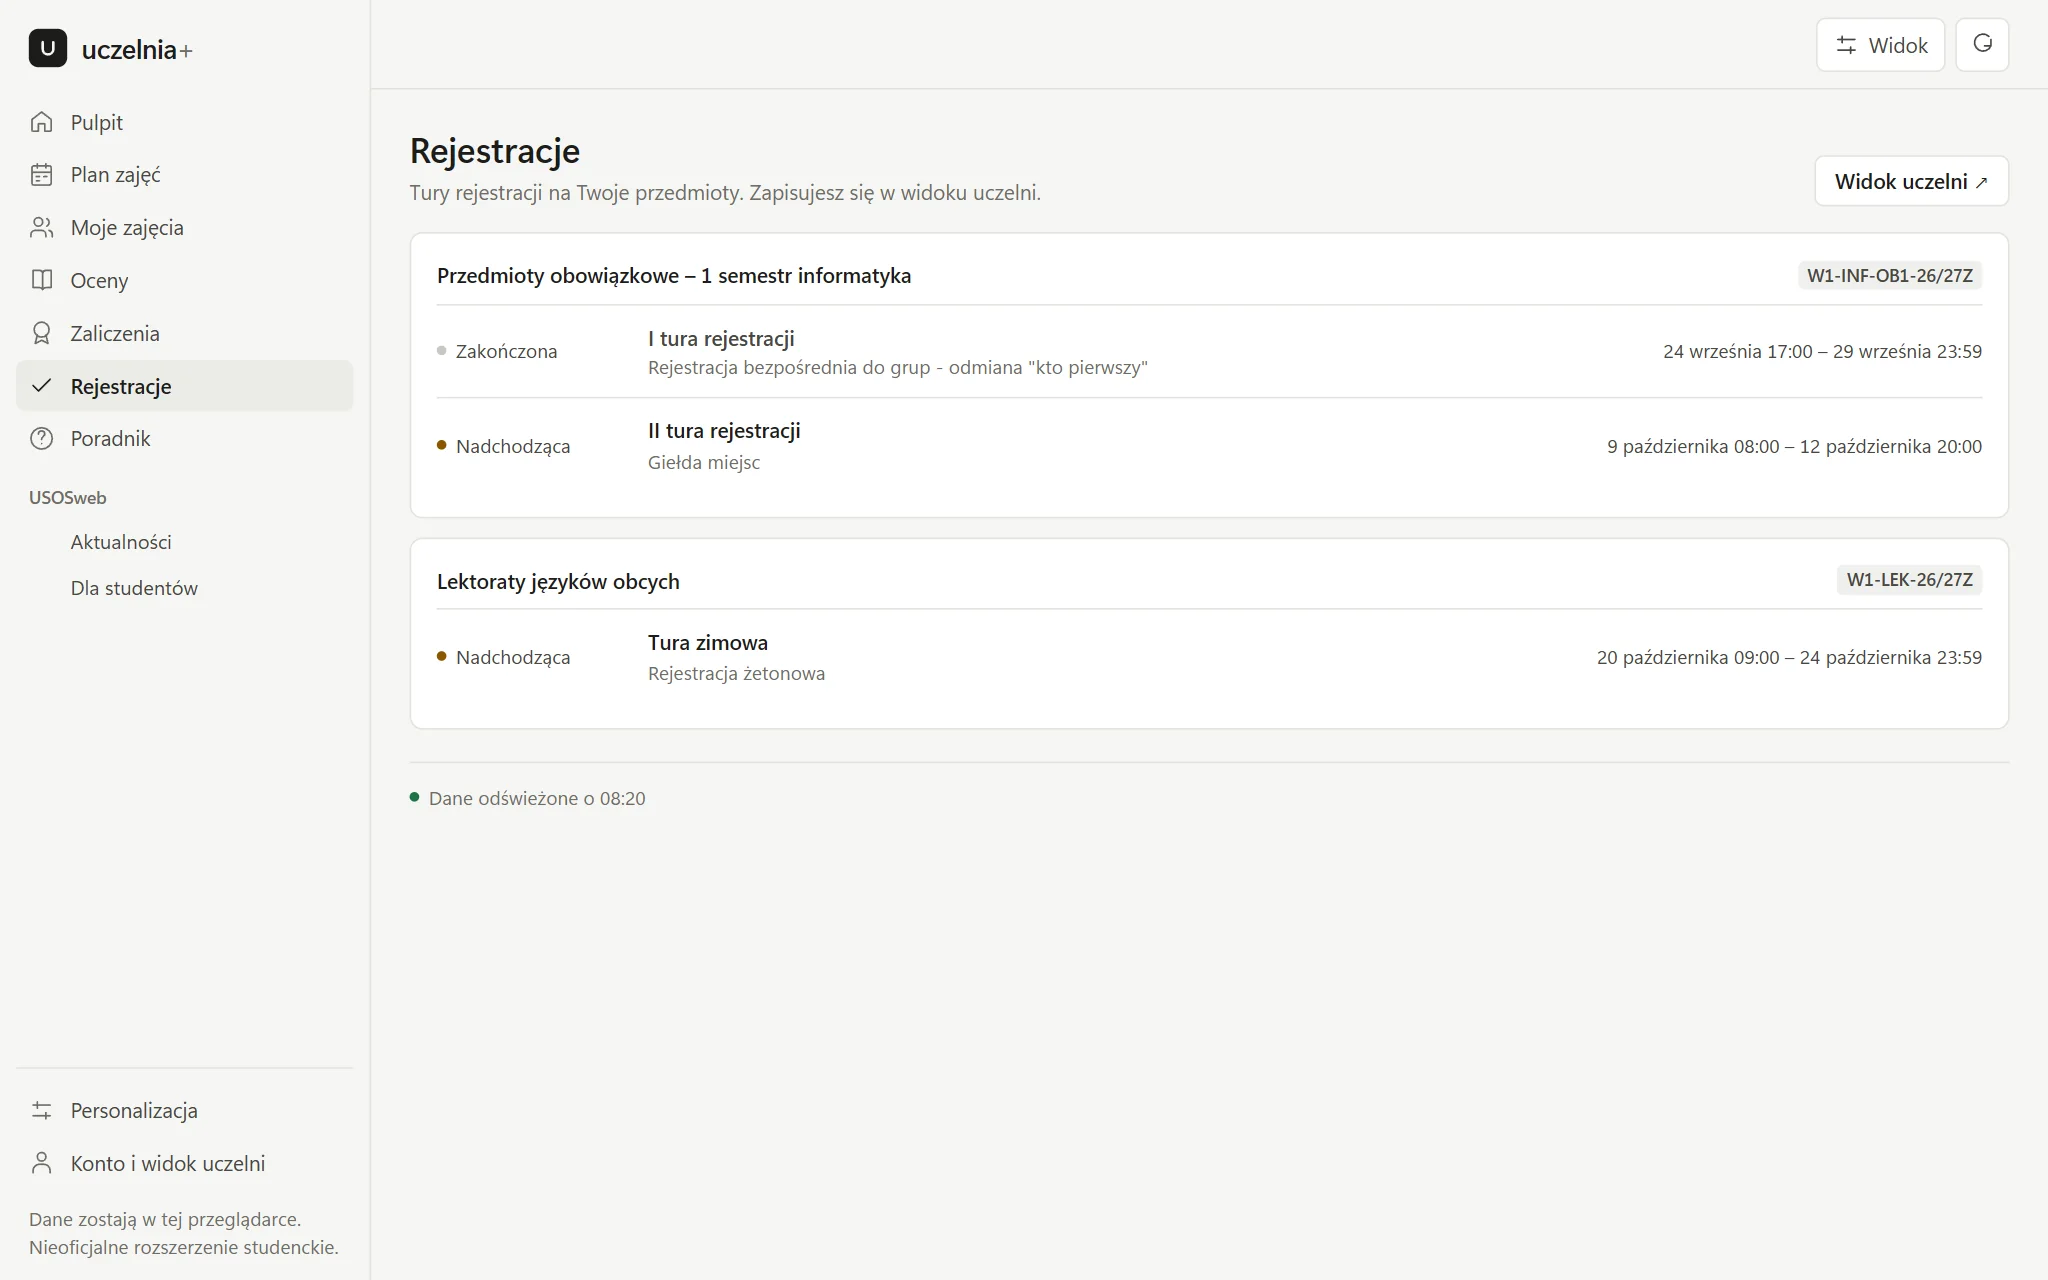The width and height of the screenshot is (2048, 1280).
Task: Open Konto i widok uczelni
Action: tap(185, 1163)
